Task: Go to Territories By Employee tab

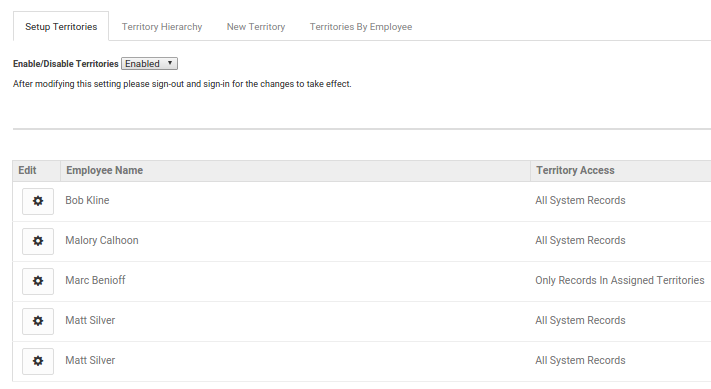Action: click(x=361, y=27)
